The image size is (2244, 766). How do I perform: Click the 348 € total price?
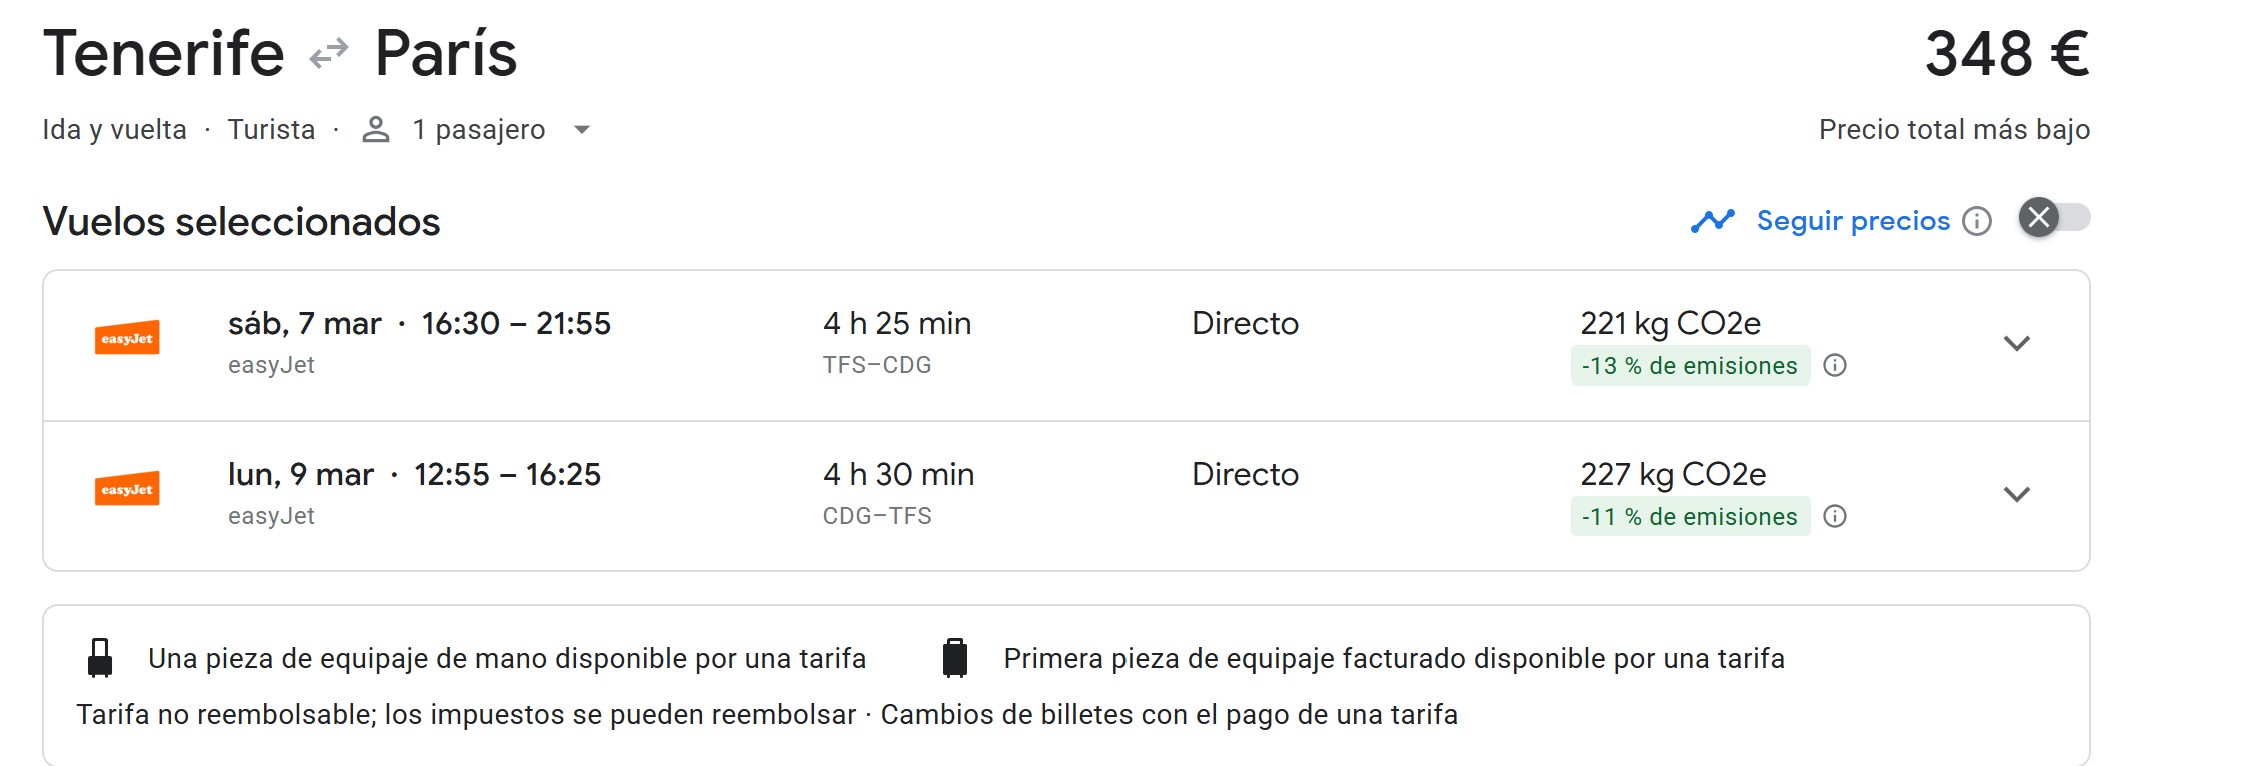pos(2006,54)
